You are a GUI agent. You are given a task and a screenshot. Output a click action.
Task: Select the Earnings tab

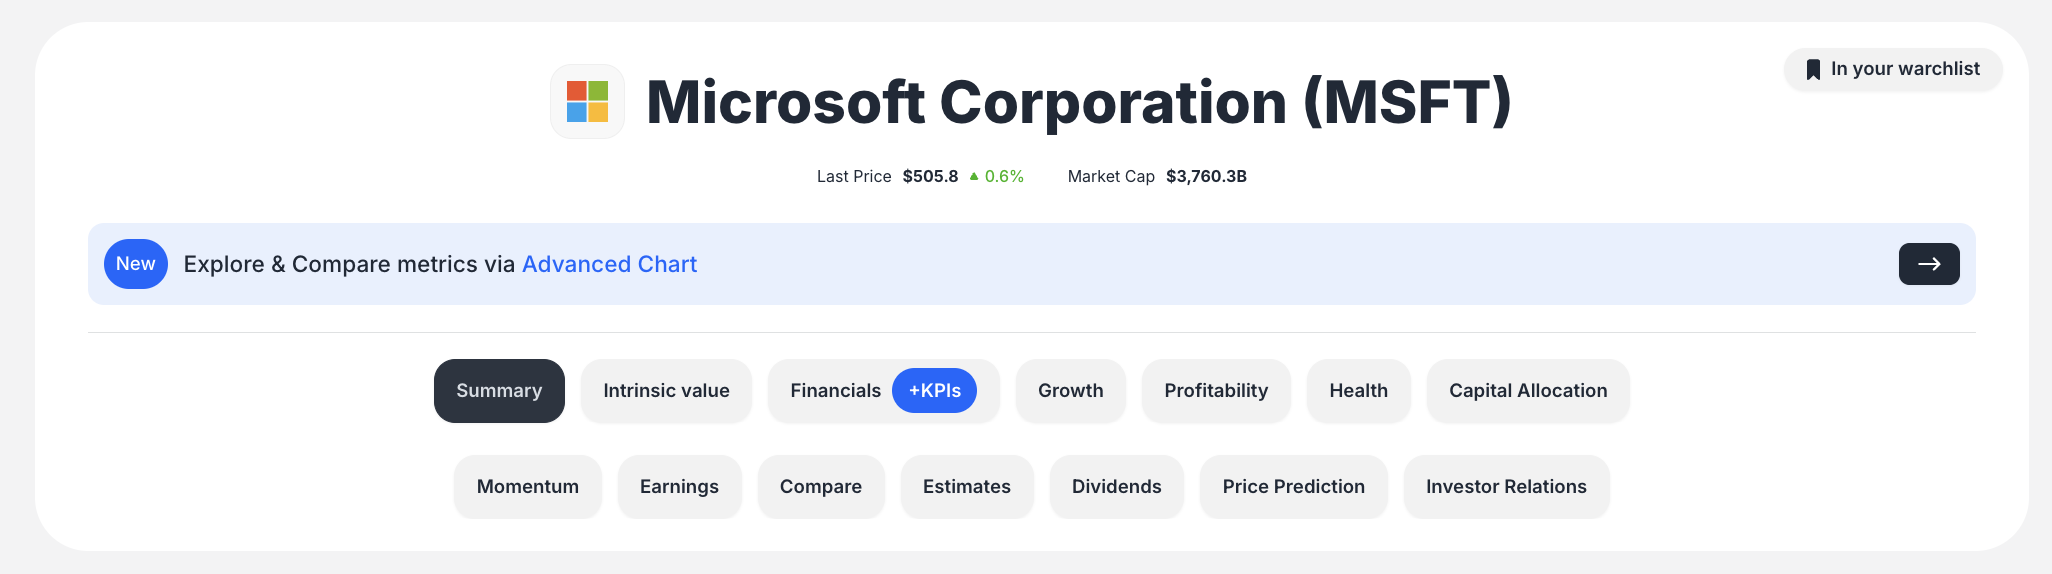(x=679, y=487)
